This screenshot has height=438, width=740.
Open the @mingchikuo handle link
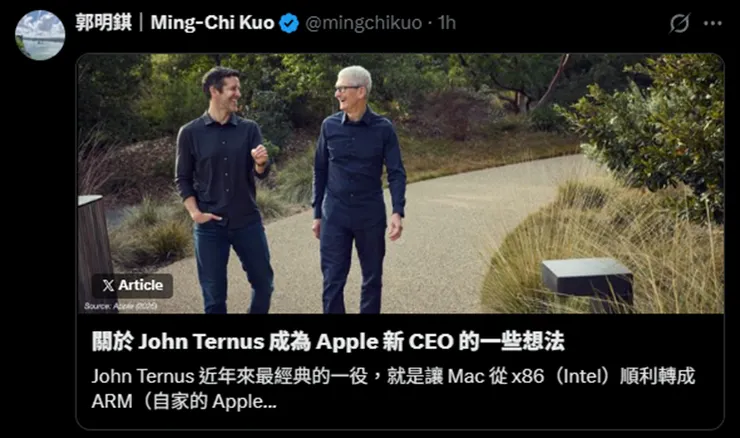pos(363,23)
